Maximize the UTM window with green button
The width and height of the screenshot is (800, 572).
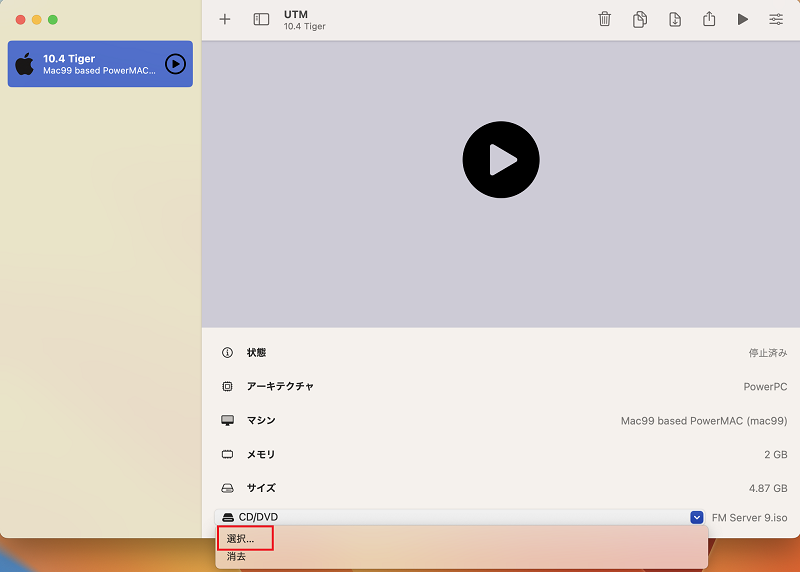[53, 19]
